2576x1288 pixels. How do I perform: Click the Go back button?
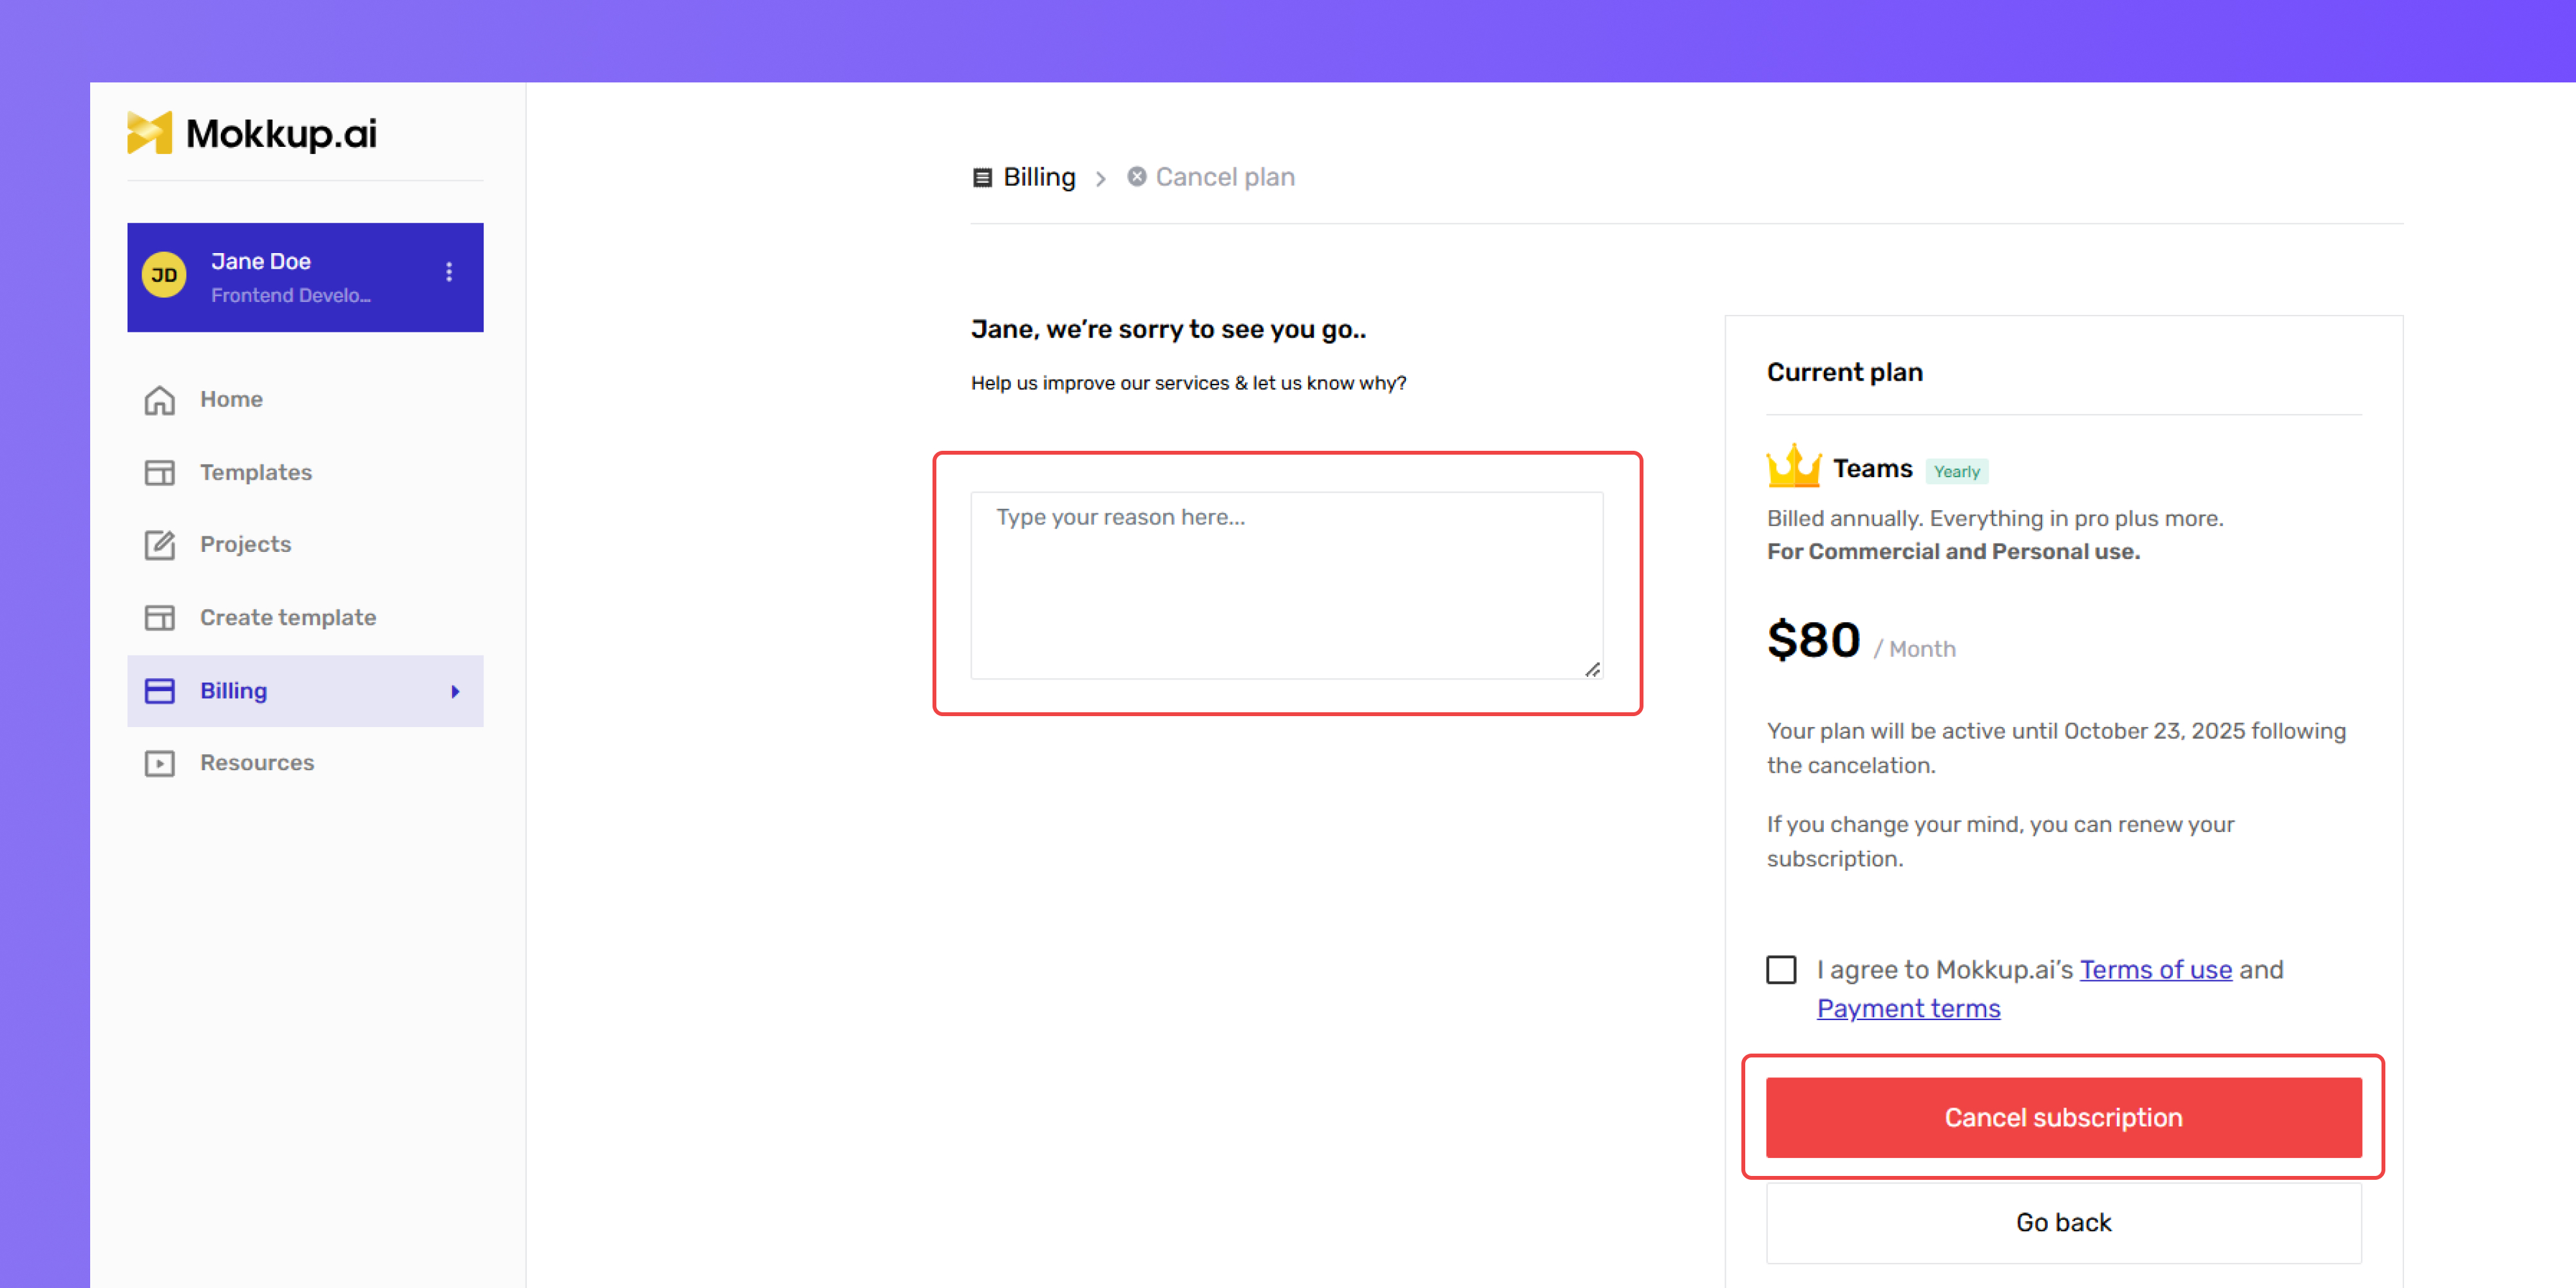click(x=2063, y=1223)
